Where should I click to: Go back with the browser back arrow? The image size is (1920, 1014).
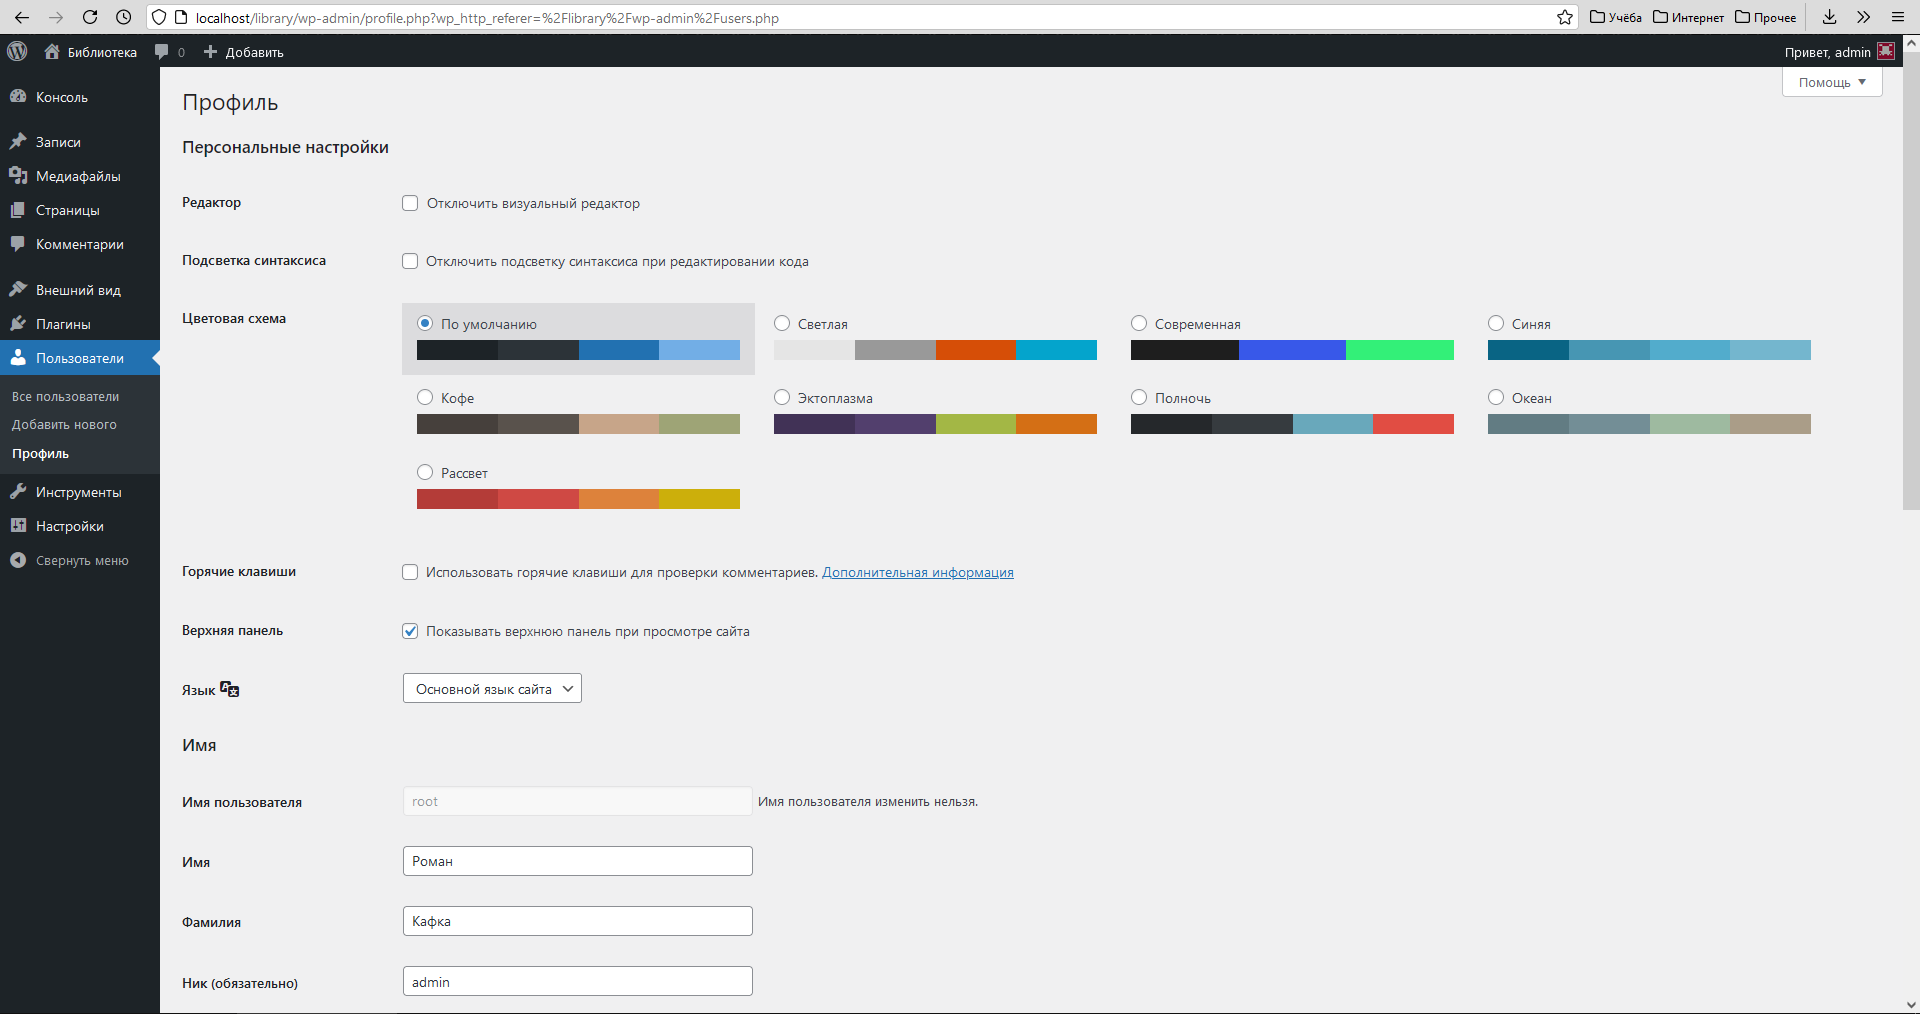coord(22,17)
